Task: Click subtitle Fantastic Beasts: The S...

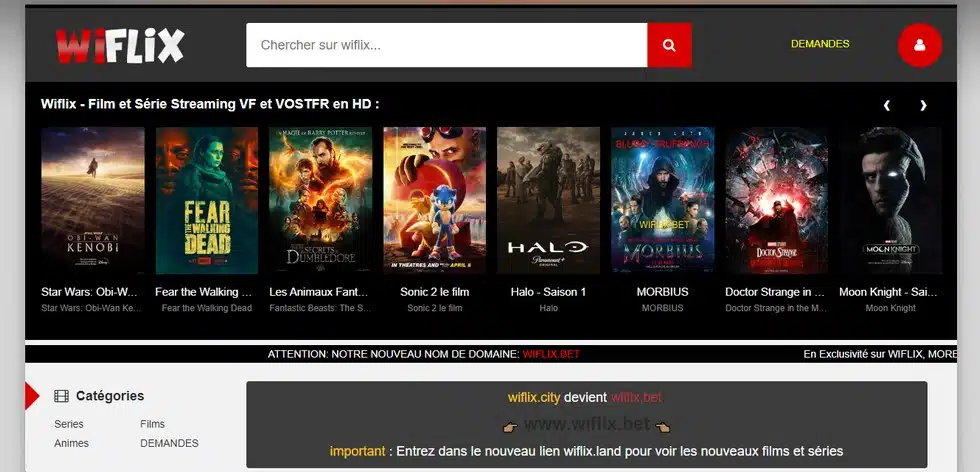Action: [321, 308]
